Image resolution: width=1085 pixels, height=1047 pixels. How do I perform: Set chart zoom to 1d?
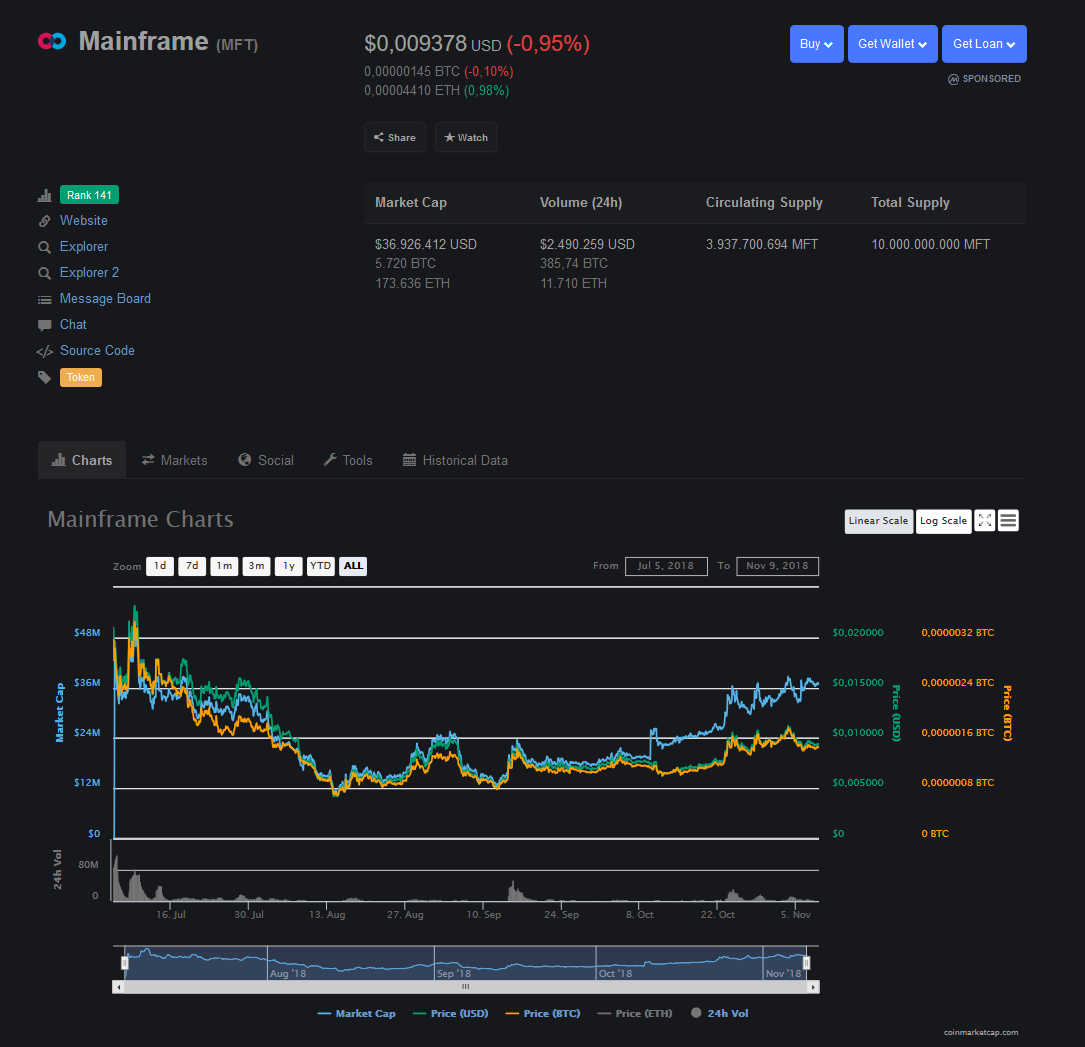[x=160, y=566]
